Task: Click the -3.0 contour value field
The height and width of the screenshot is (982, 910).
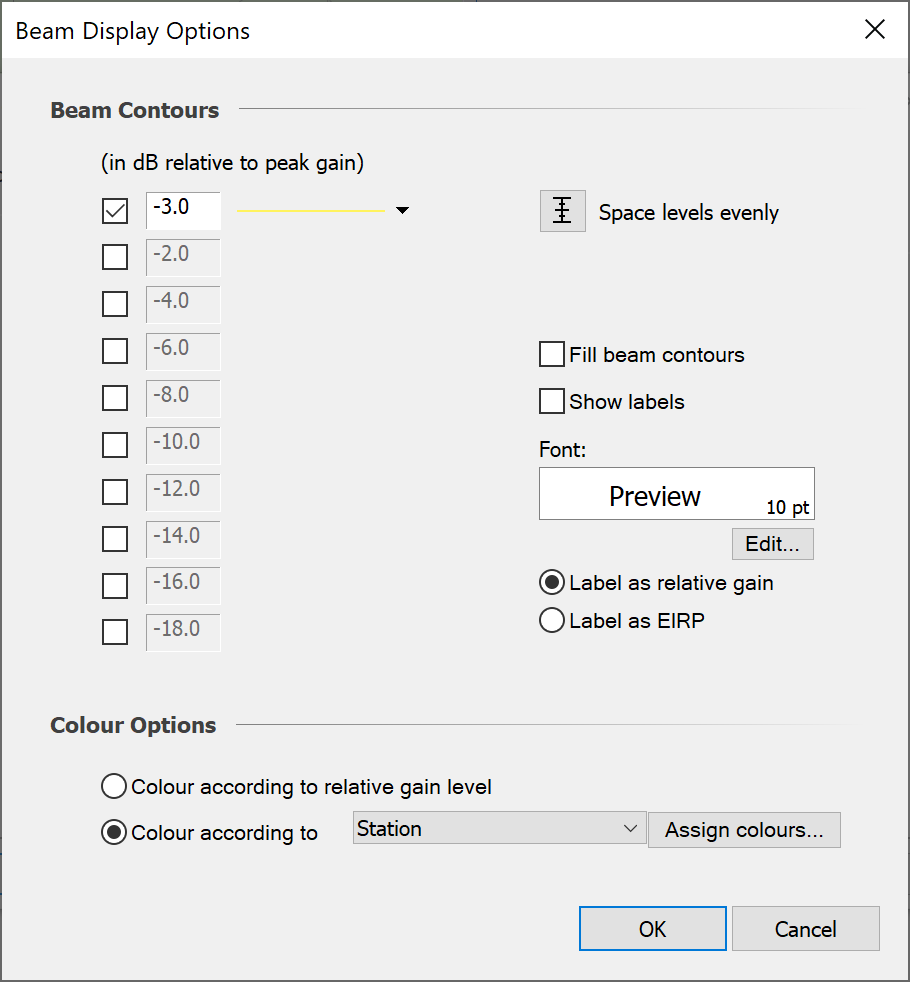Action: (183, 210)
